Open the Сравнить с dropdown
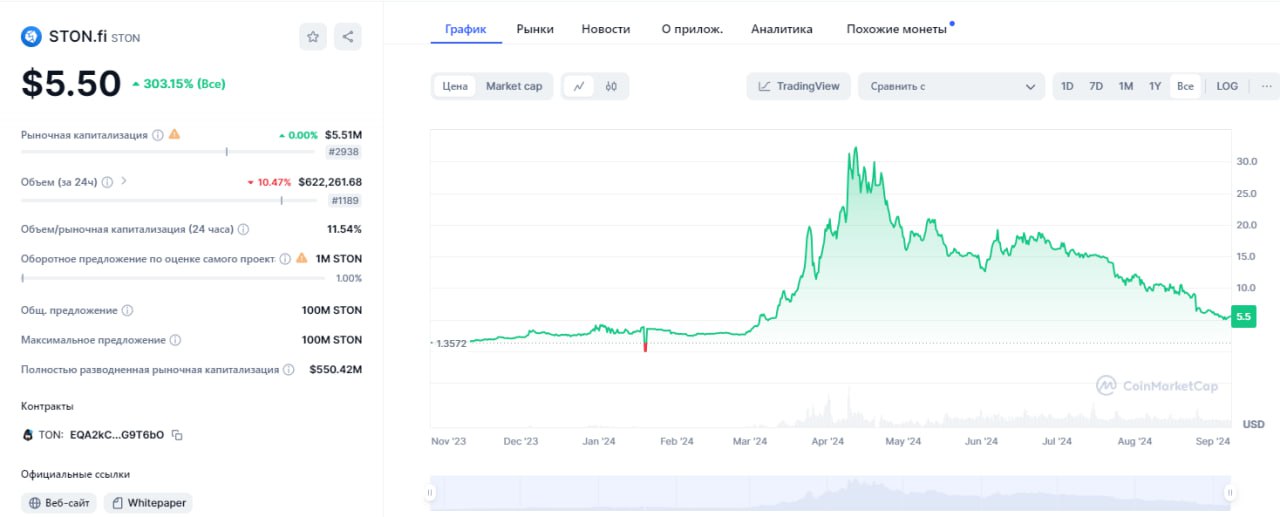The image size is (1280, 517). point(952,86)
